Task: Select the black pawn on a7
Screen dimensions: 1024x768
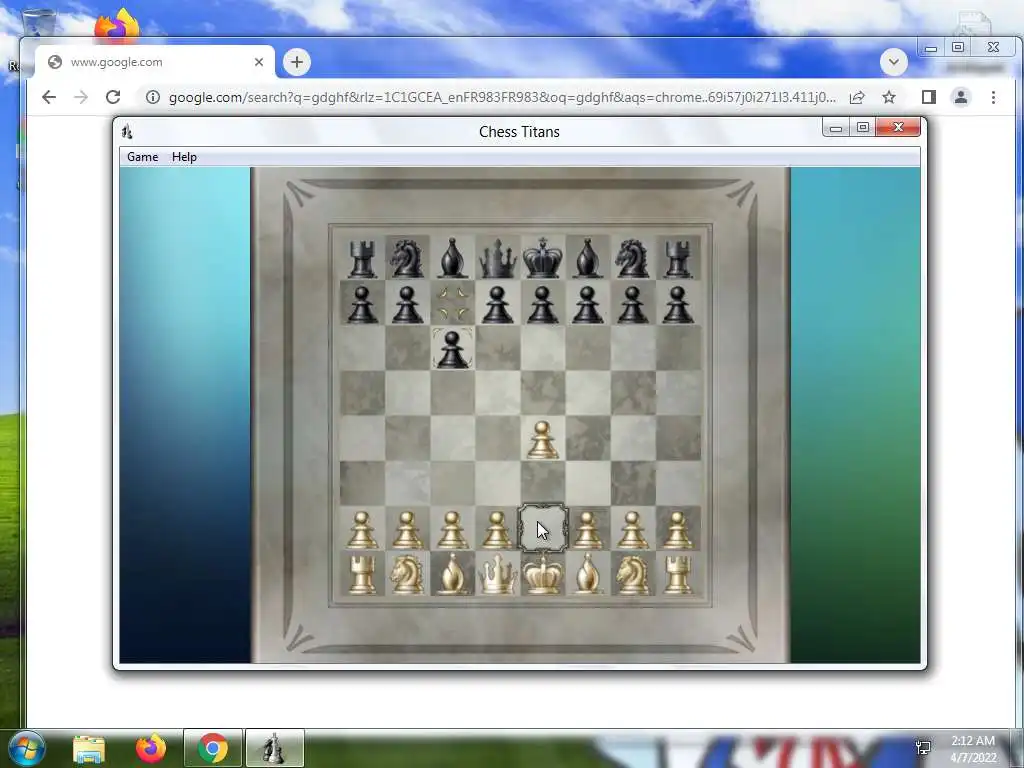Action: [362, 304]
